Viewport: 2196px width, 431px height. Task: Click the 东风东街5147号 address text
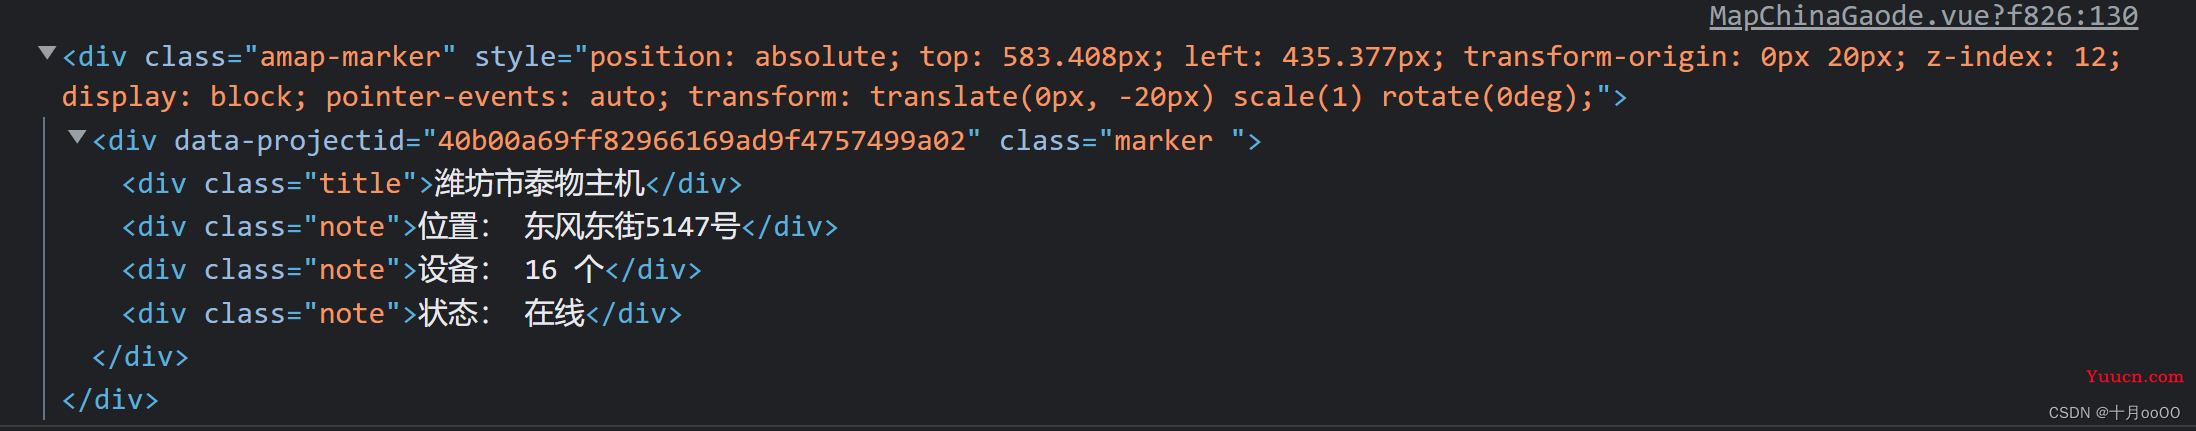(631, 227)
